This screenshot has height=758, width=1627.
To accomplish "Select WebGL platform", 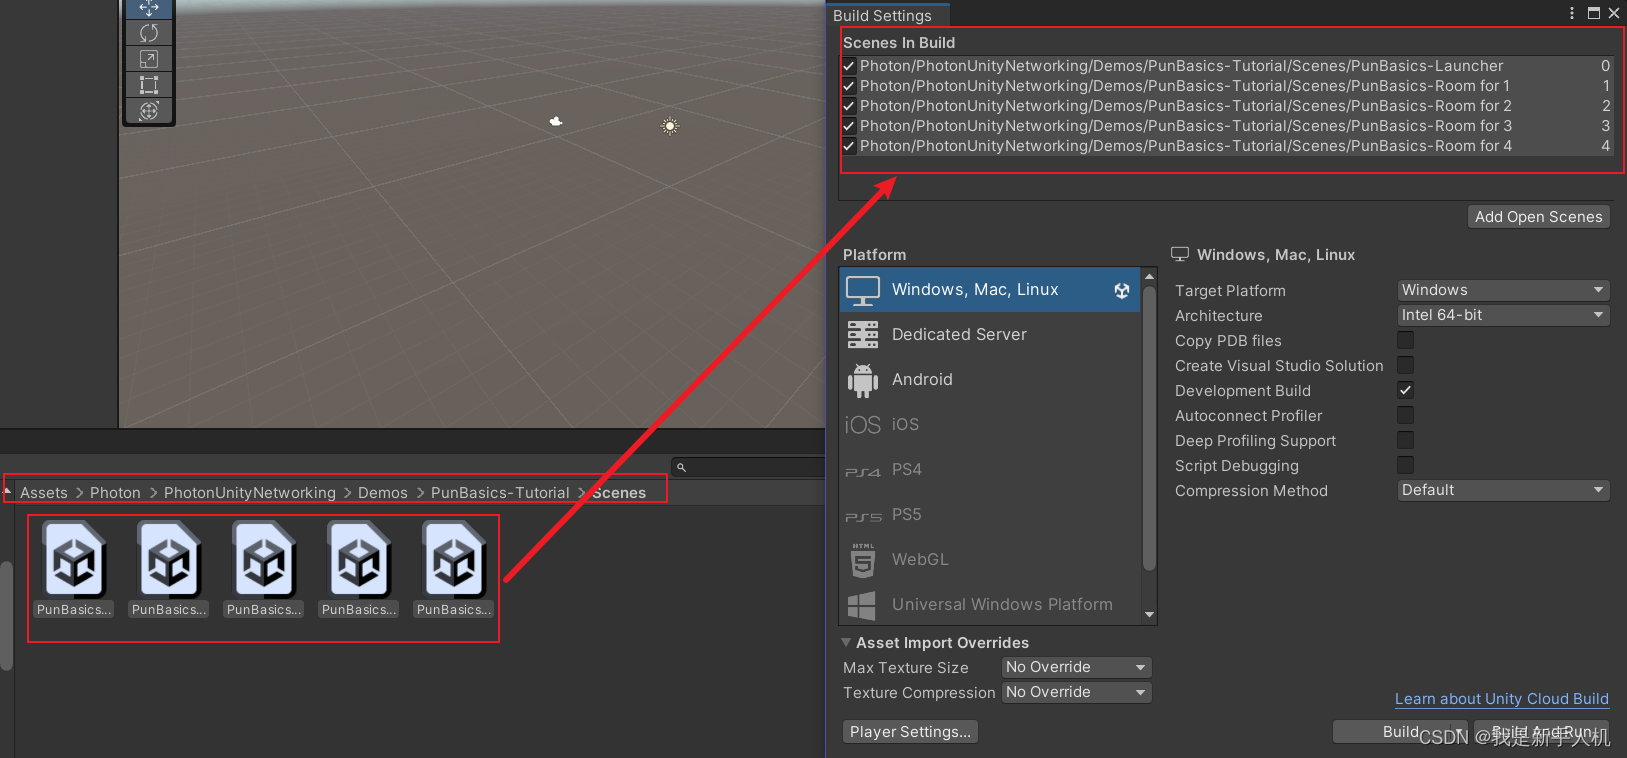I will [990, 560].
